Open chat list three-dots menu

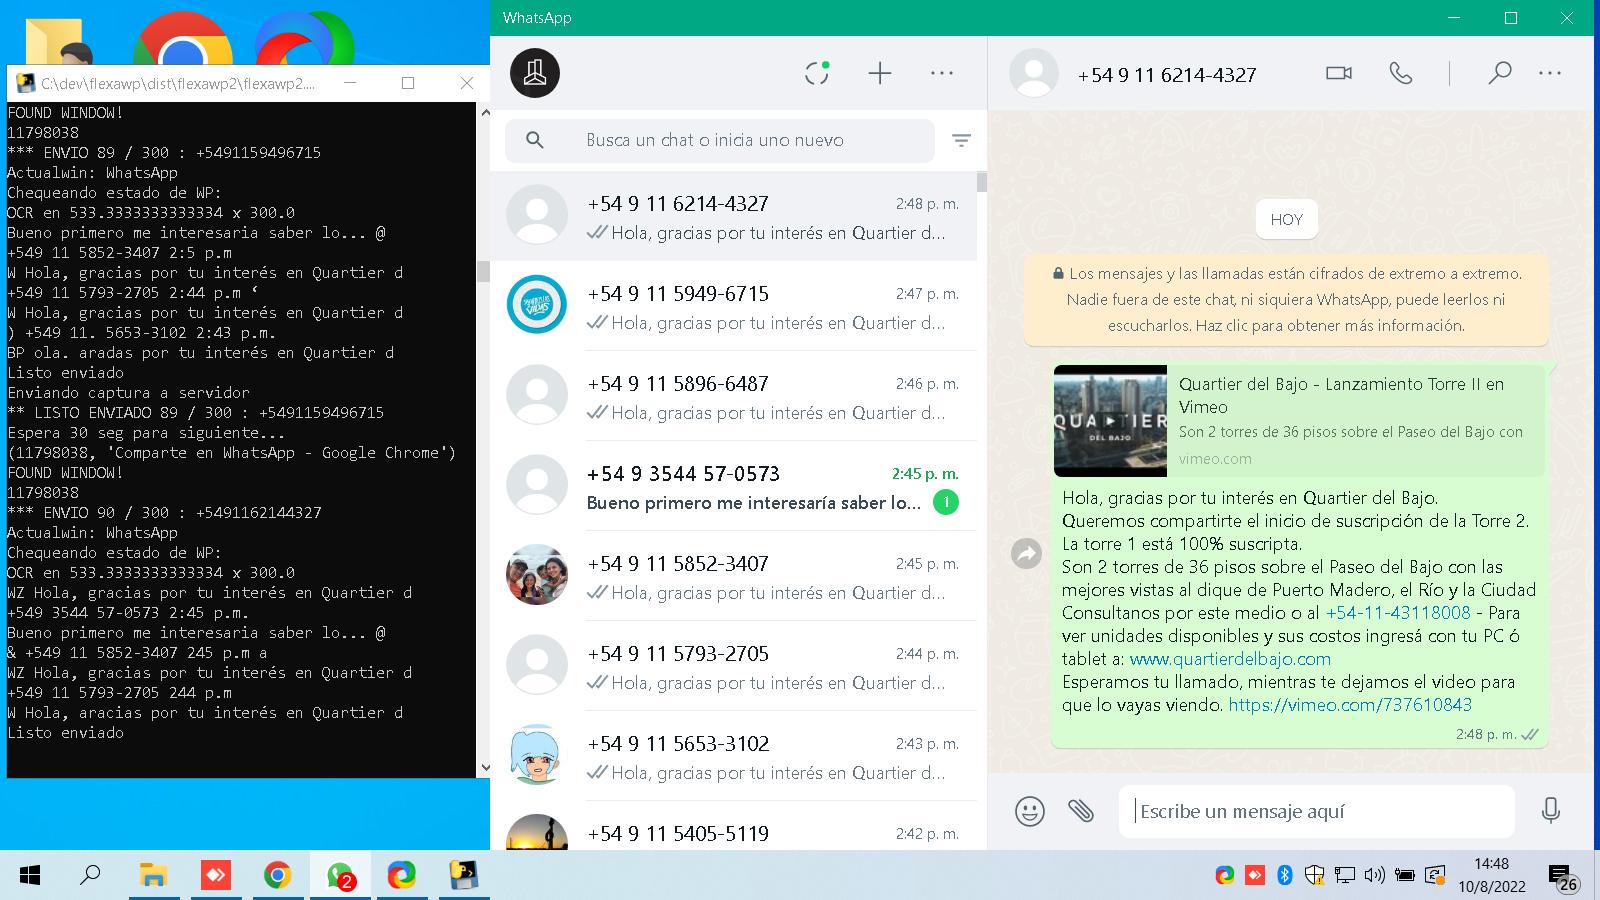coord(942,73)
